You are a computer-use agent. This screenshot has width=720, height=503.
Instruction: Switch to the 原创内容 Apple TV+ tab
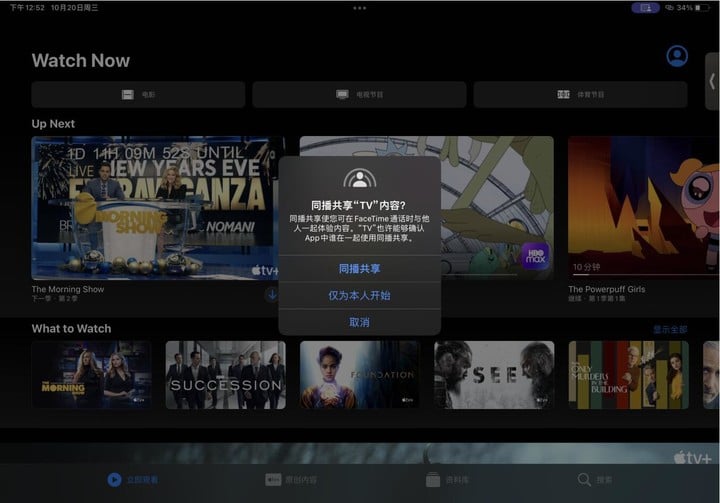[x=291, y=480]
